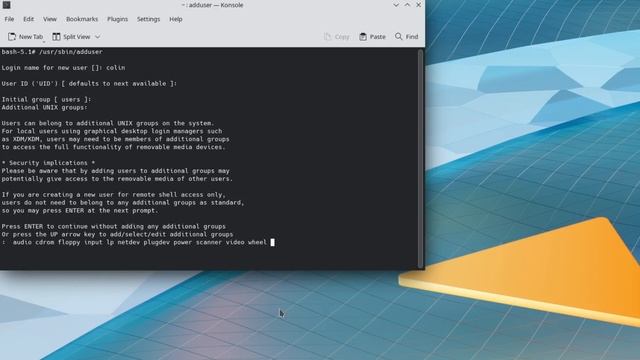Click the 'Additional UNIX groups:' line
The width and height of the screenshot is (640, 360).
click(44, 107)
